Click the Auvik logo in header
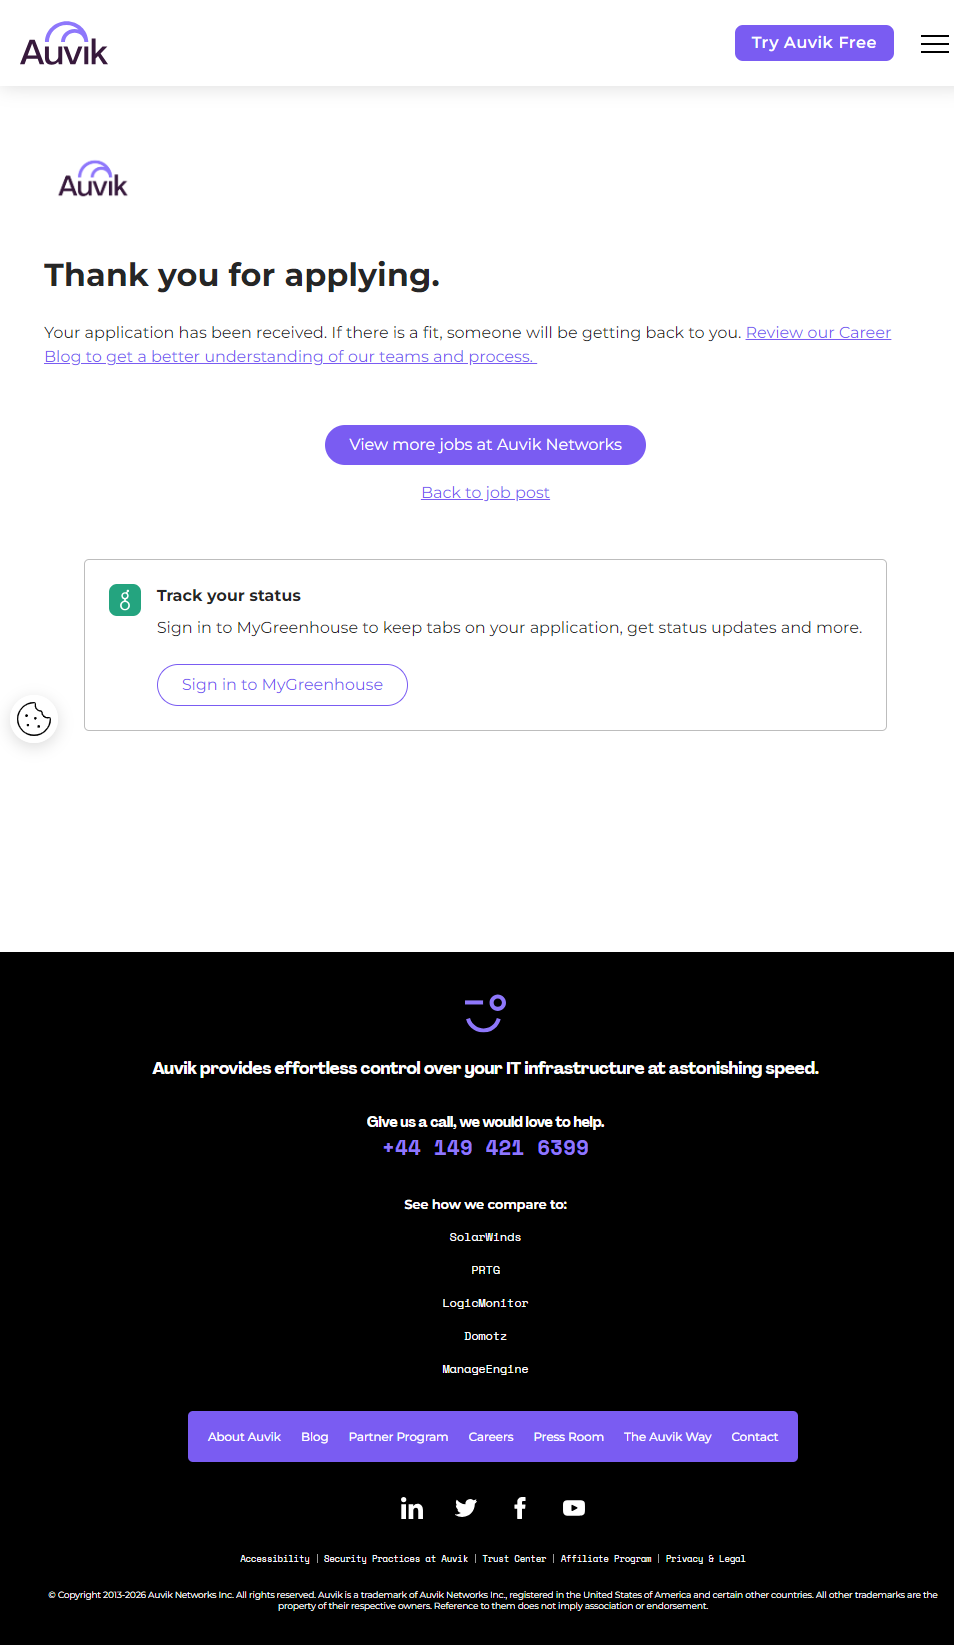The width and height of the screenshot is (954, 1645). [64, 45]
